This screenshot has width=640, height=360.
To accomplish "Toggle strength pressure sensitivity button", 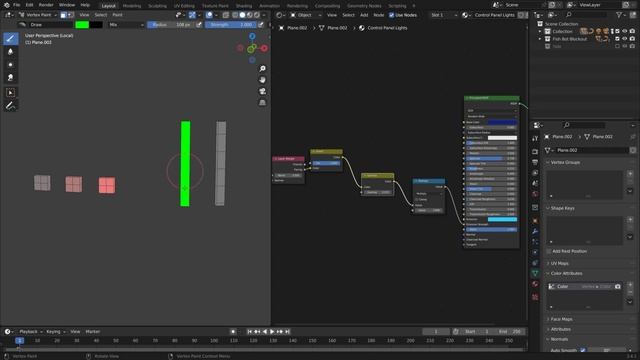I will coord(261,24).
